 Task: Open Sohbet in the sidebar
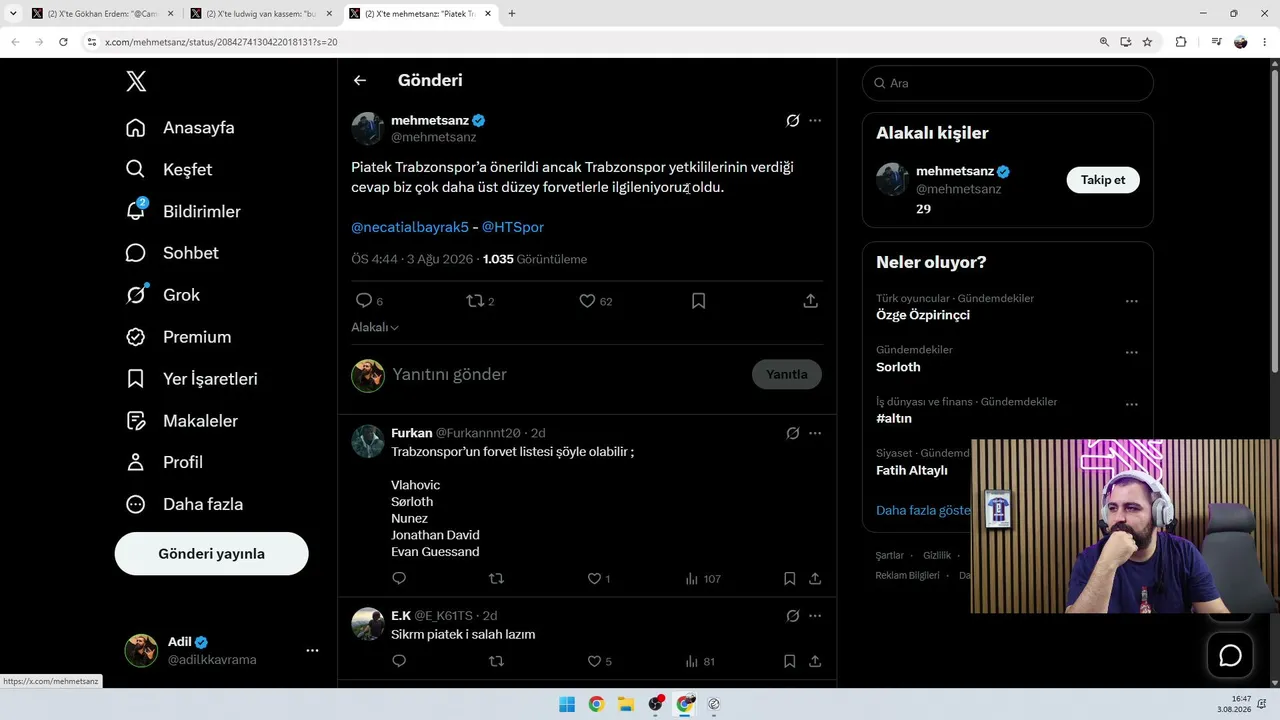coord(172,253)
